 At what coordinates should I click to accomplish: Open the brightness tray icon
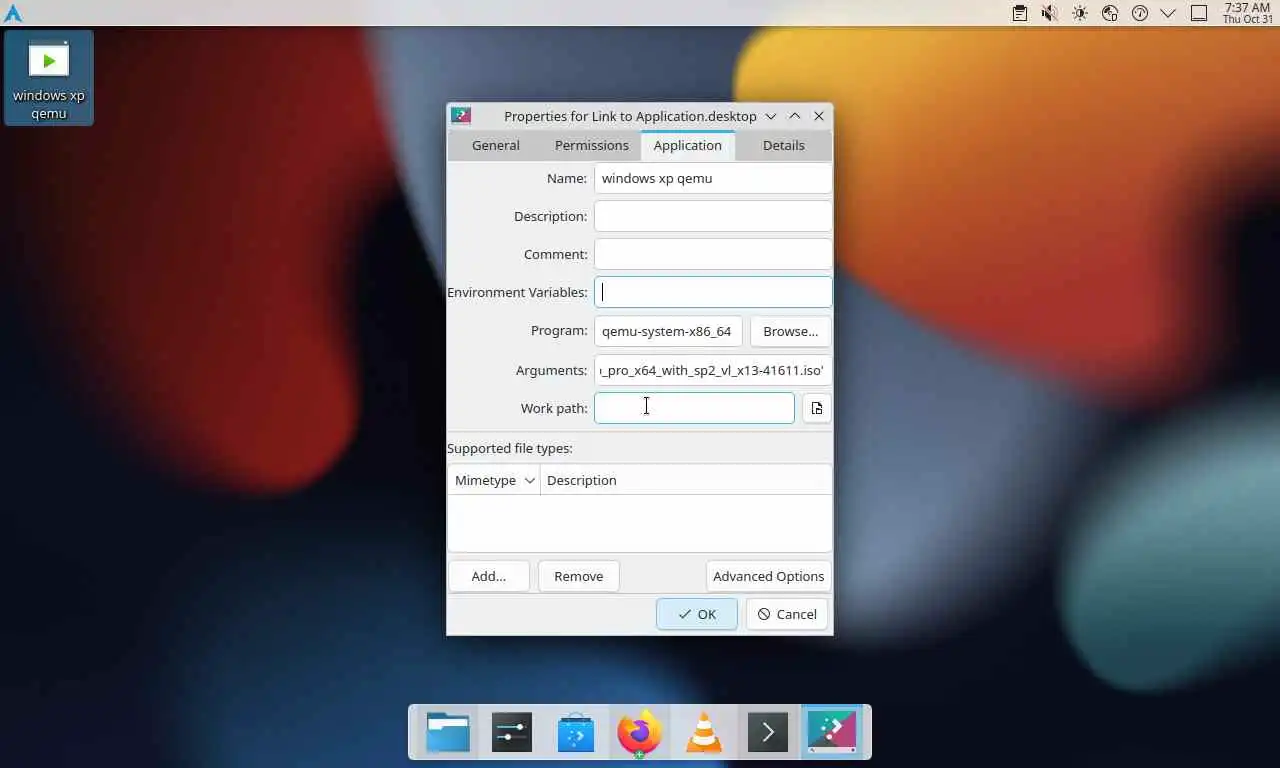click(1079, 13)
